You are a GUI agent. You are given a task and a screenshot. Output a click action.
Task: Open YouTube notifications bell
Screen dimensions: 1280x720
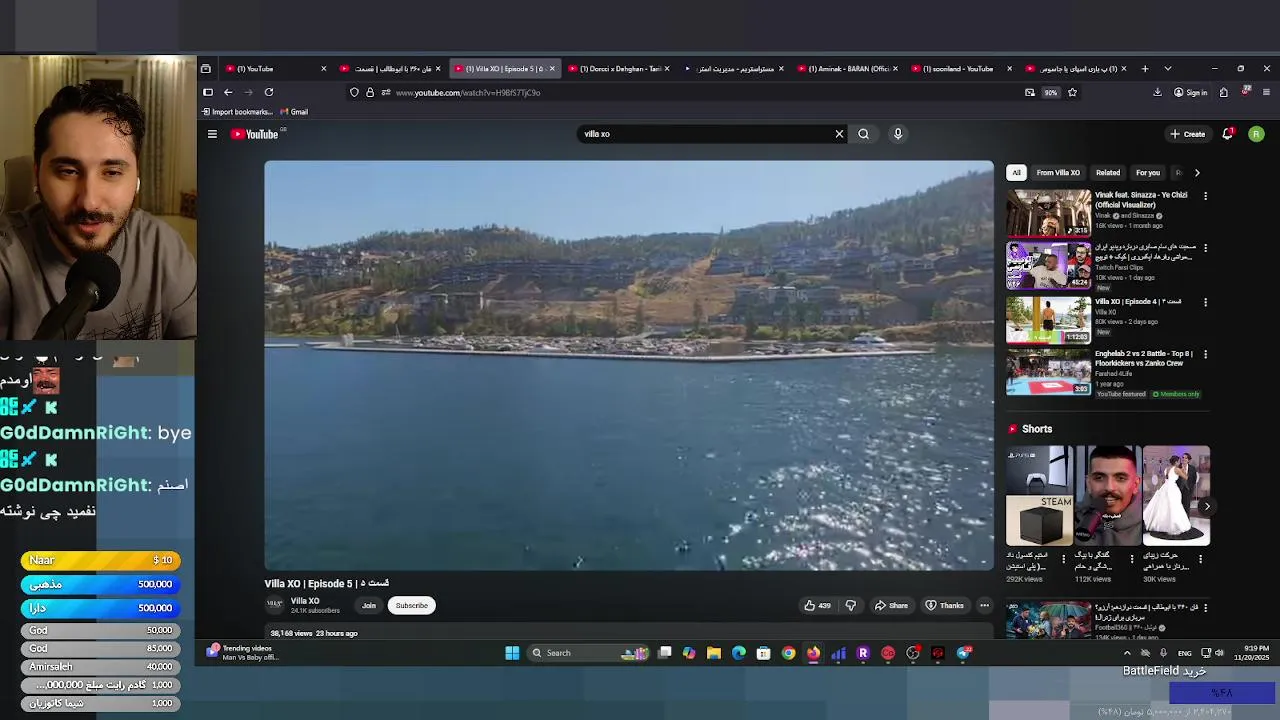[x=1227, y=134]
